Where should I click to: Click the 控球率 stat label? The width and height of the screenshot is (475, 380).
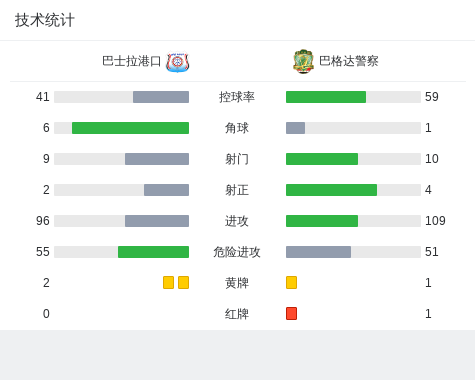tap(237, 97)
